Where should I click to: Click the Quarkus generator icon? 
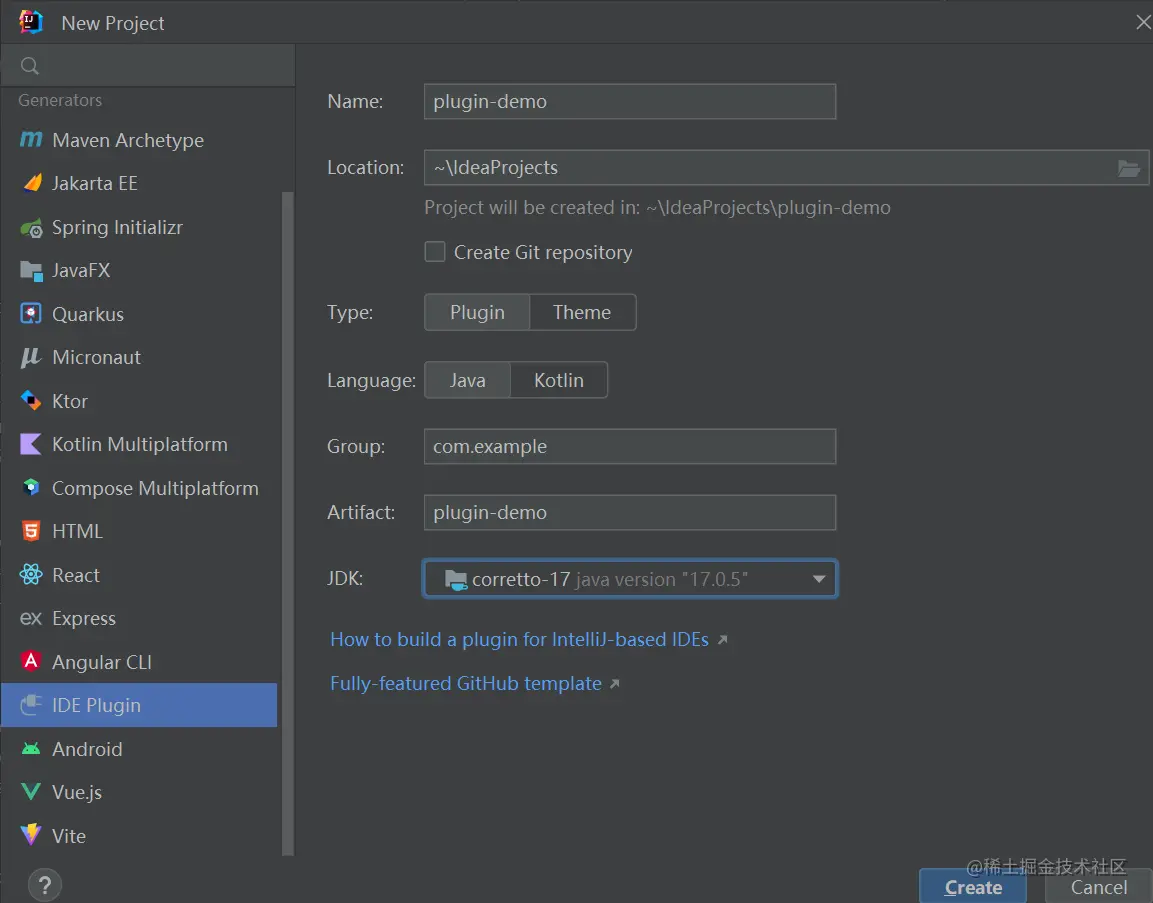pos(31,314)
